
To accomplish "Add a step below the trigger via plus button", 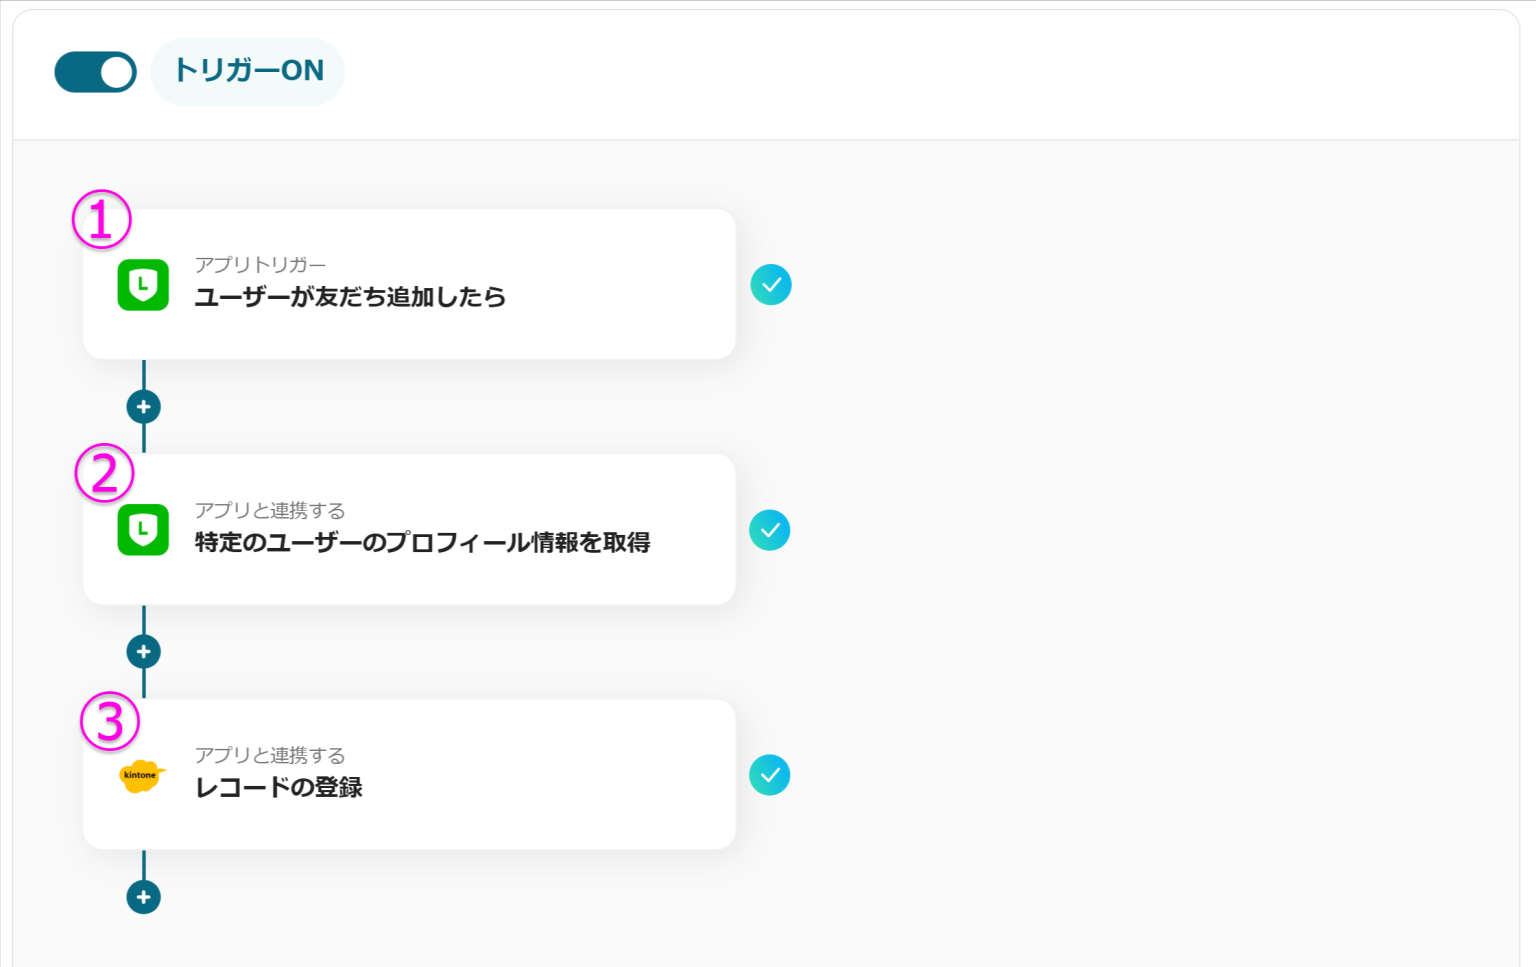I will [x=144, y=405].
